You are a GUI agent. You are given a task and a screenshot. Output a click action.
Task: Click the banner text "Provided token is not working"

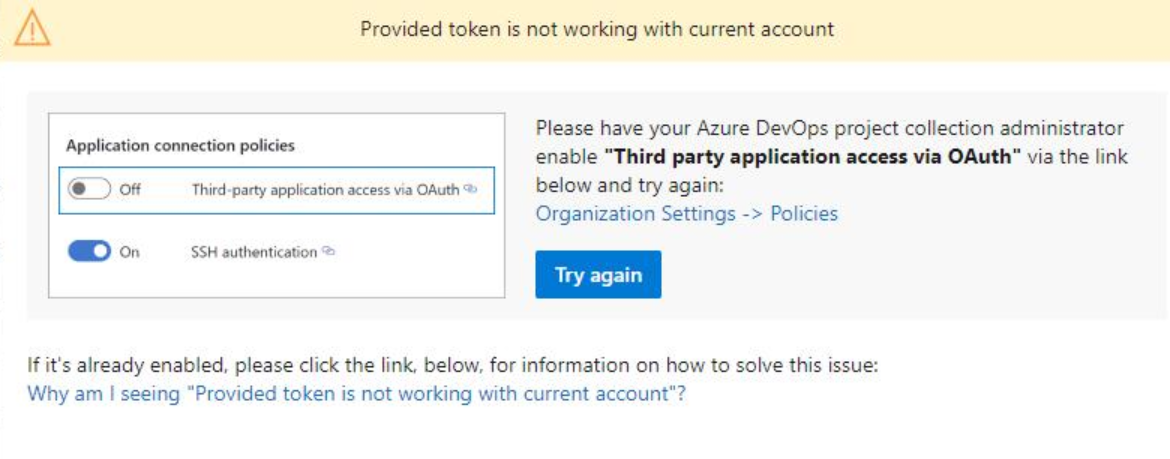click(597, 30)
